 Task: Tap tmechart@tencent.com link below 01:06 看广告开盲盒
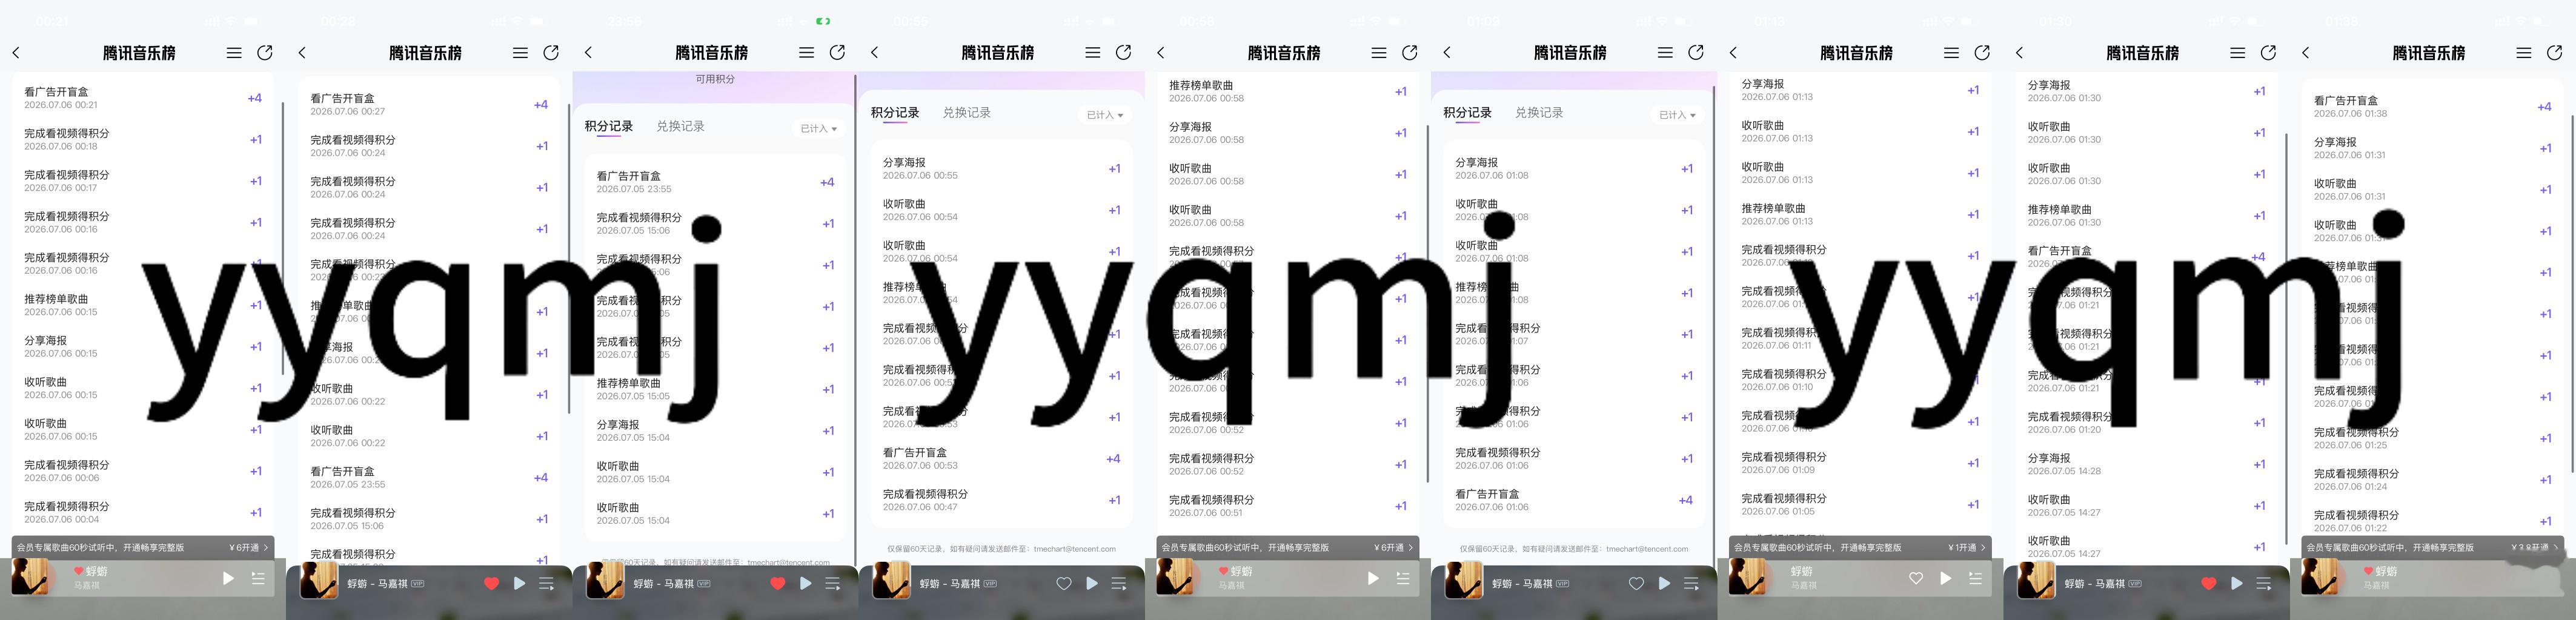coord(1647,548)
